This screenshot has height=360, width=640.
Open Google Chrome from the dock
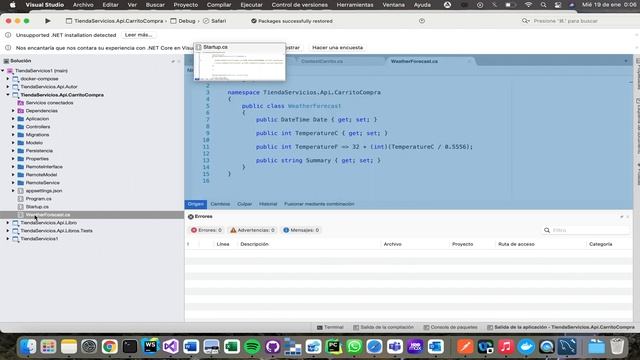[109, 347]
